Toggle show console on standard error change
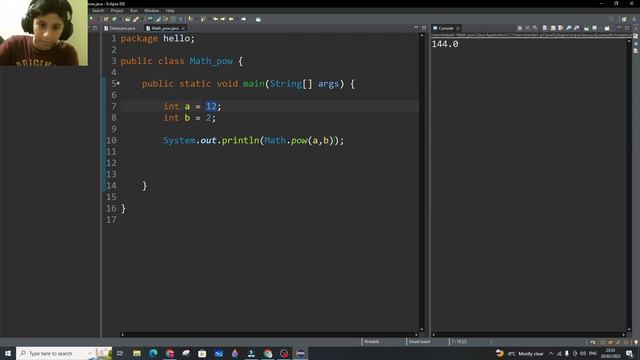Image resolution: width=640 pixels, height=360 pixels. pos(577,28)
